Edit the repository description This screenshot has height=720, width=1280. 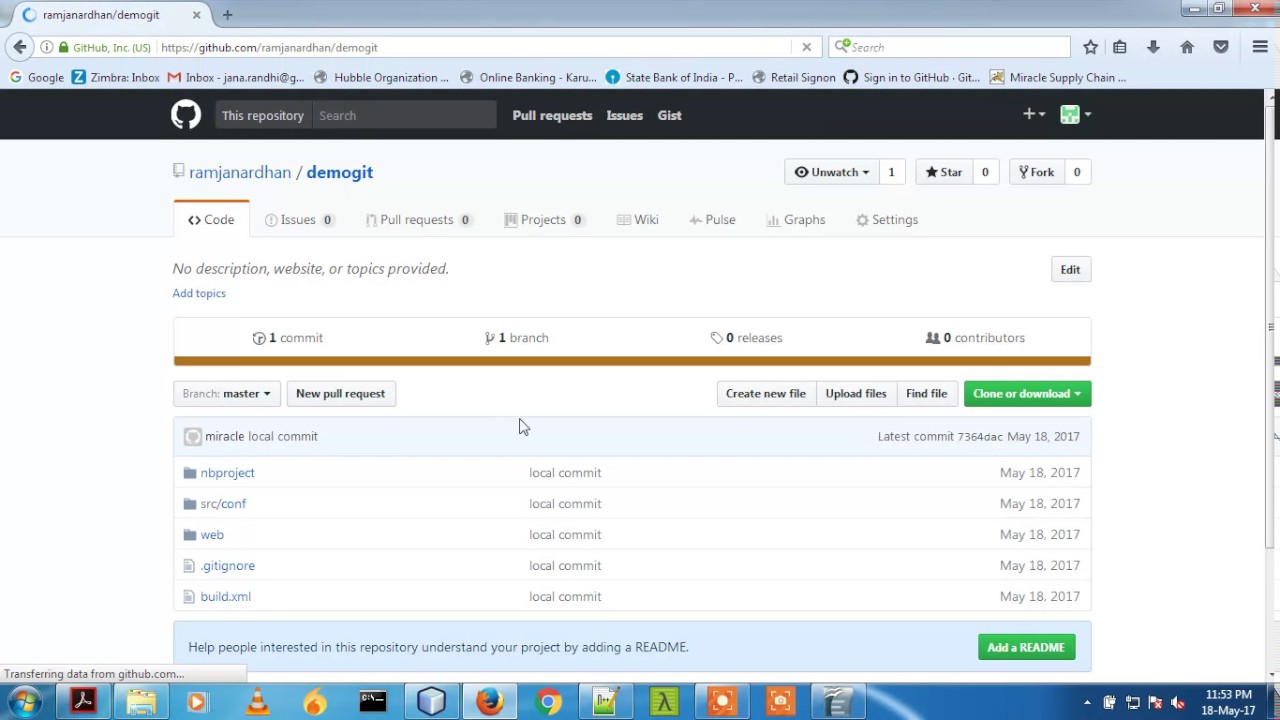point(1070,269)
